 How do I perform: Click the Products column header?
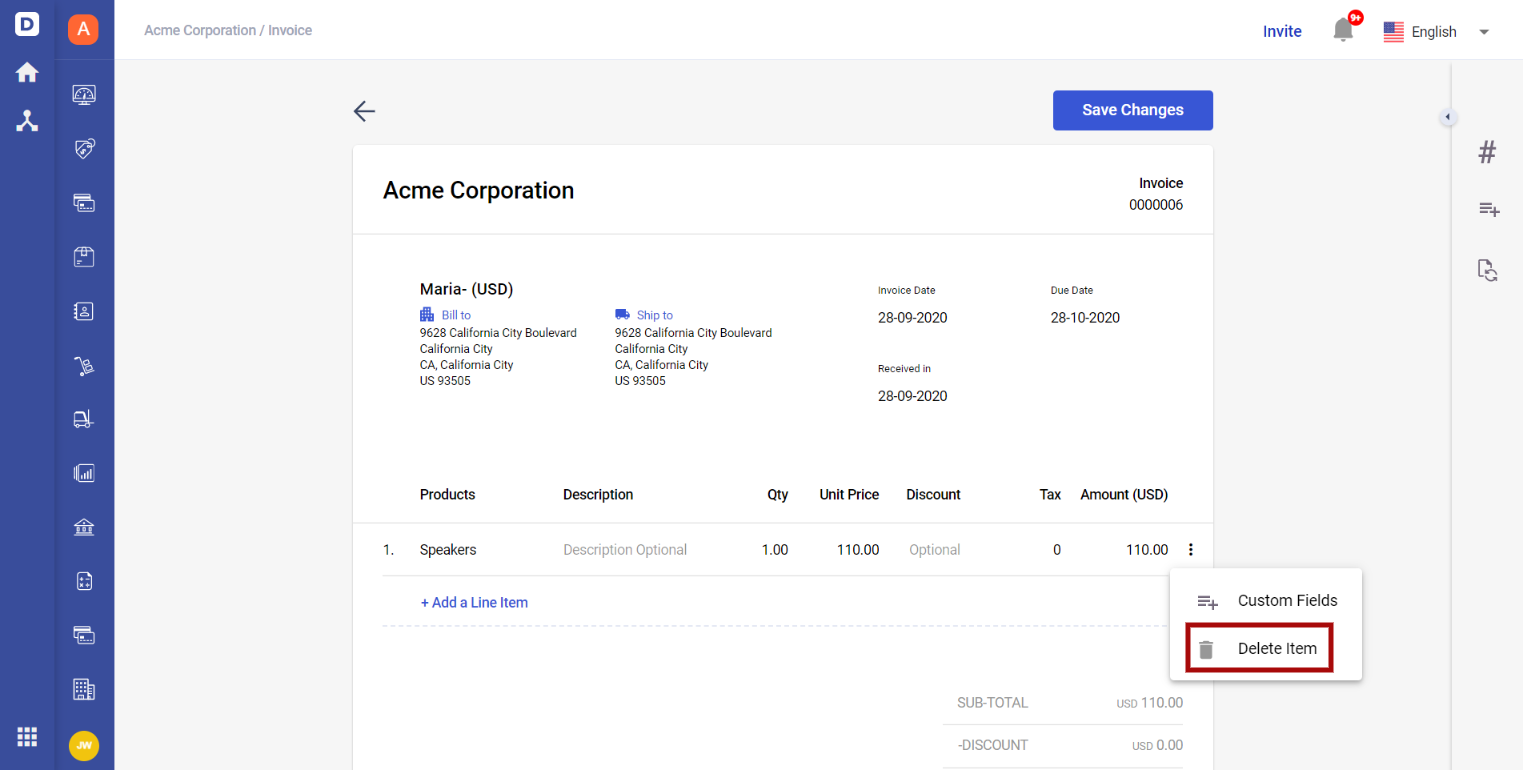pyautogui.click(x=448, y=495)
